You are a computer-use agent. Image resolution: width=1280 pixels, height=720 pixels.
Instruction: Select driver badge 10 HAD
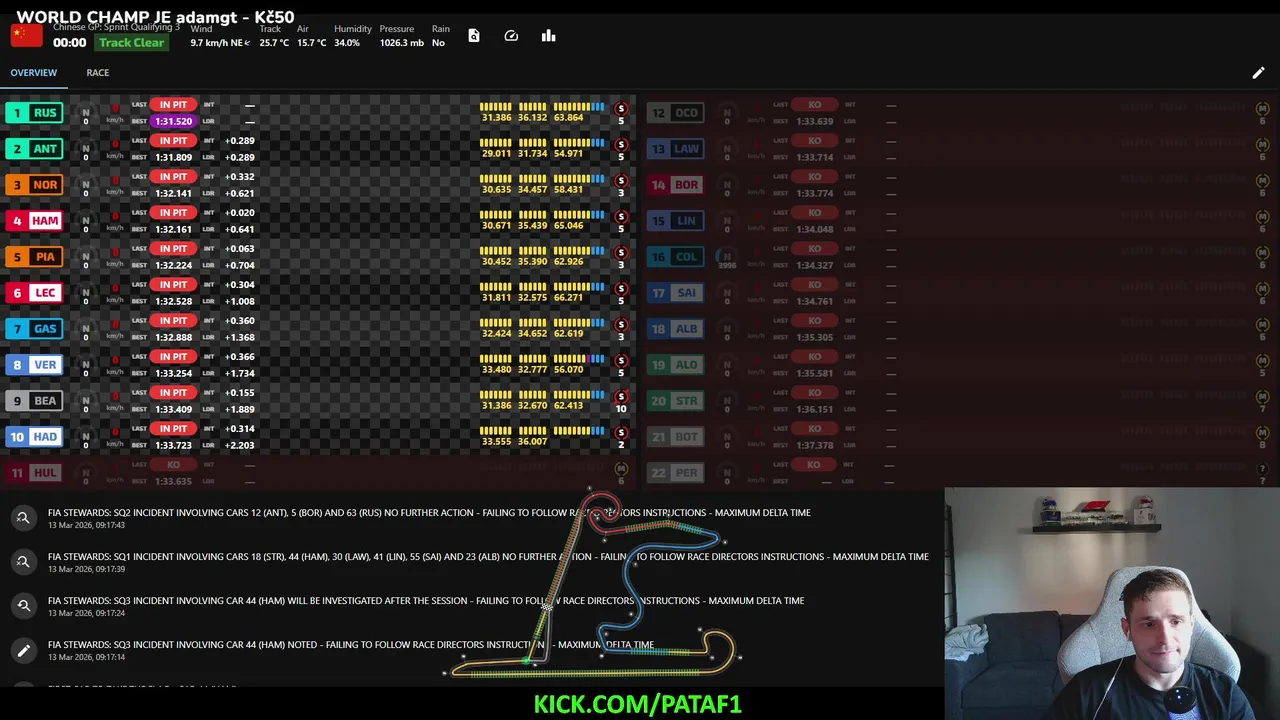[x=34, y=437]
